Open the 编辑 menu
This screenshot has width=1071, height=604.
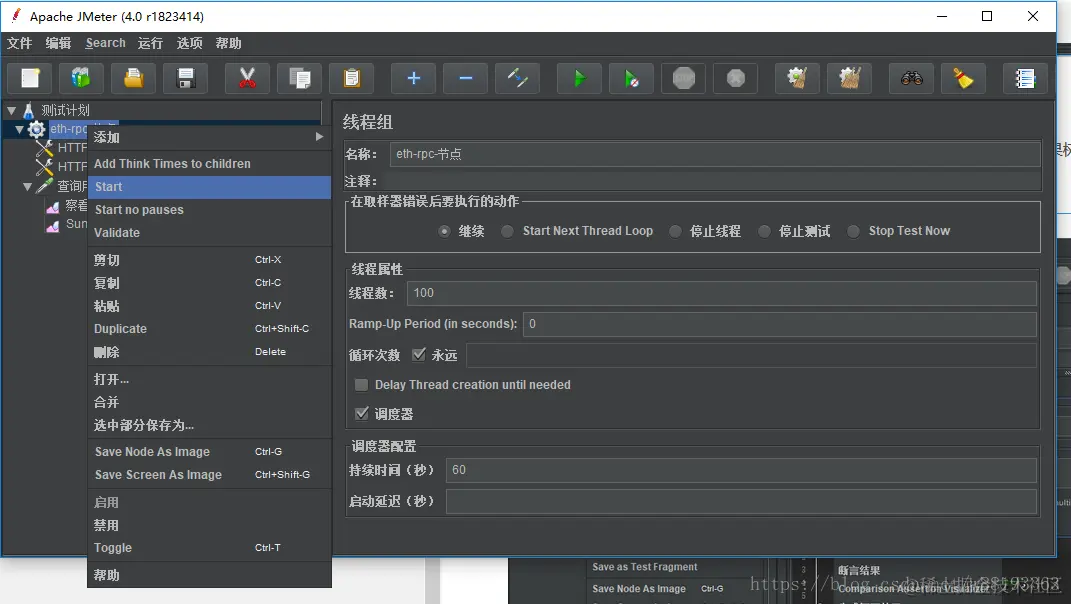pyautogui.click(x=58, y=43)
